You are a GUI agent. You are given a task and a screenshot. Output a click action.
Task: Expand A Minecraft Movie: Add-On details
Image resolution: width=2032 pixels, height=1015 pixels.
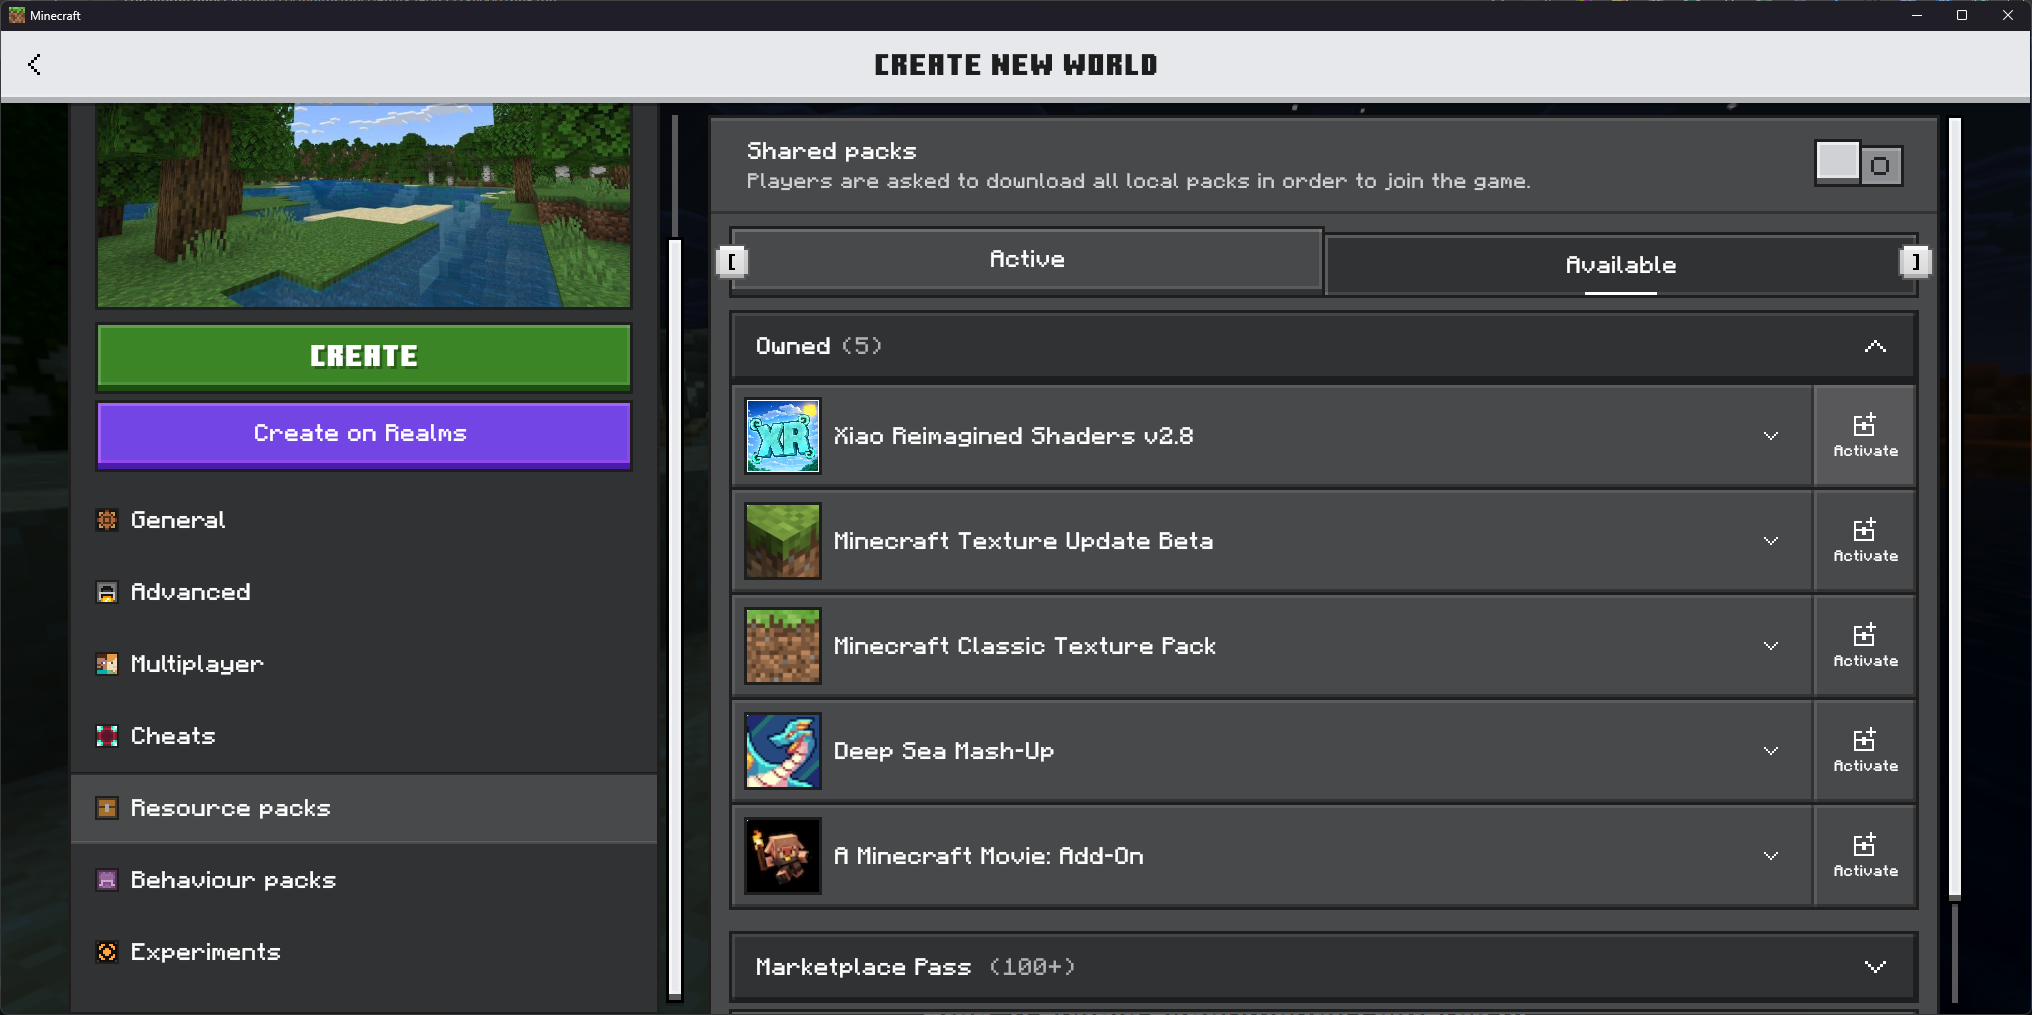(x=1771, y=856)
